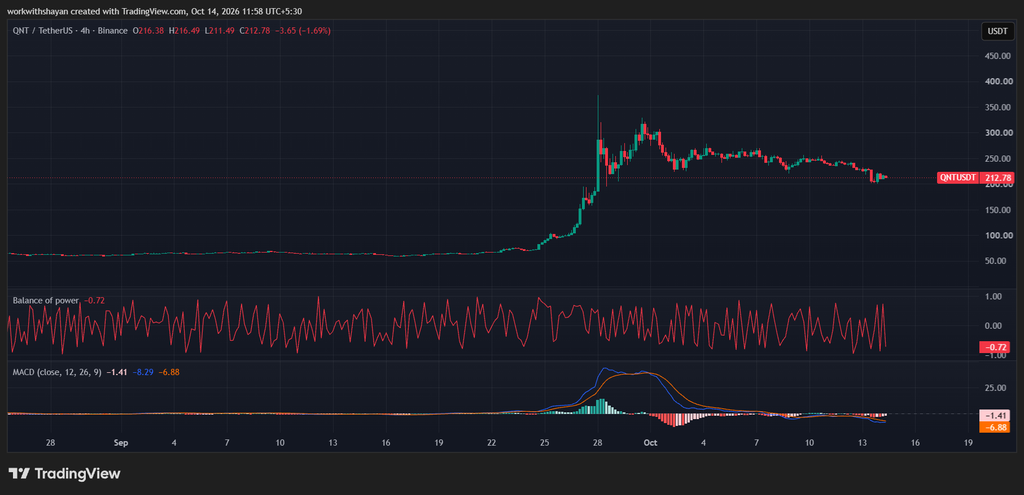Click the O216.38 open value in header
Image resolution: width=1024 pixels, height=495 pixels.
click(x=149, y=31)
